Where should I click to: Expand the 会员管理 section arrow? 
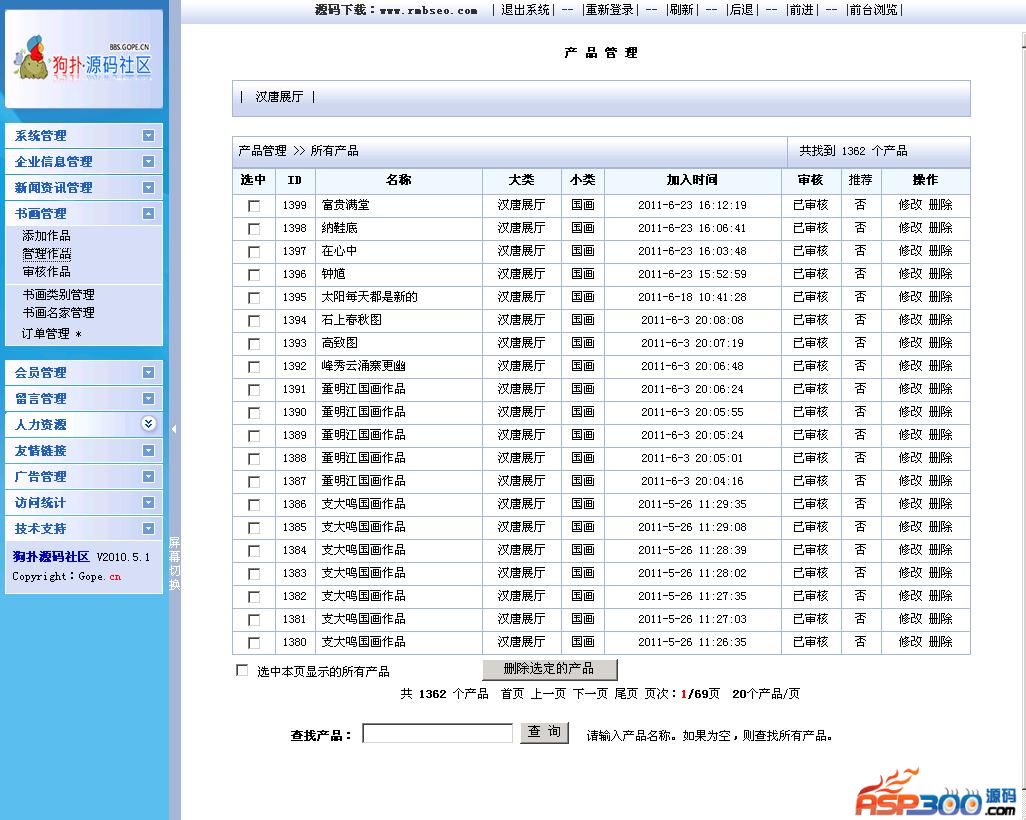(149, 372)
